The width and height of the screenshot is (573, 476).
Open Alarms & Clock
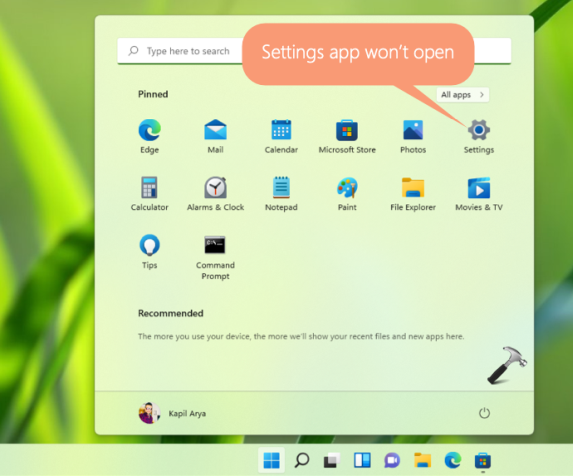(x=215, y=193)
